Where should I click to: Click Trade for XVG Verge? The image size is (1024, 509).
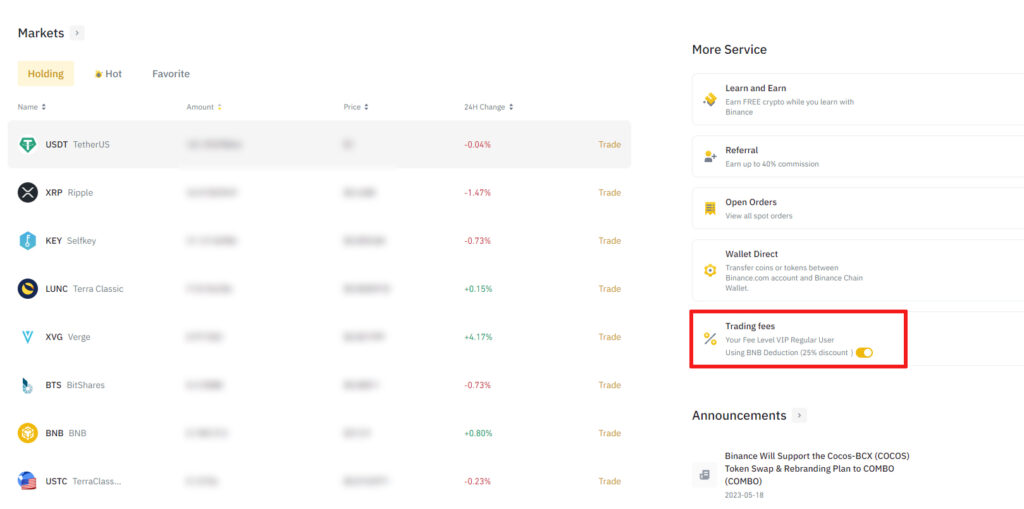tap(609, 337)
